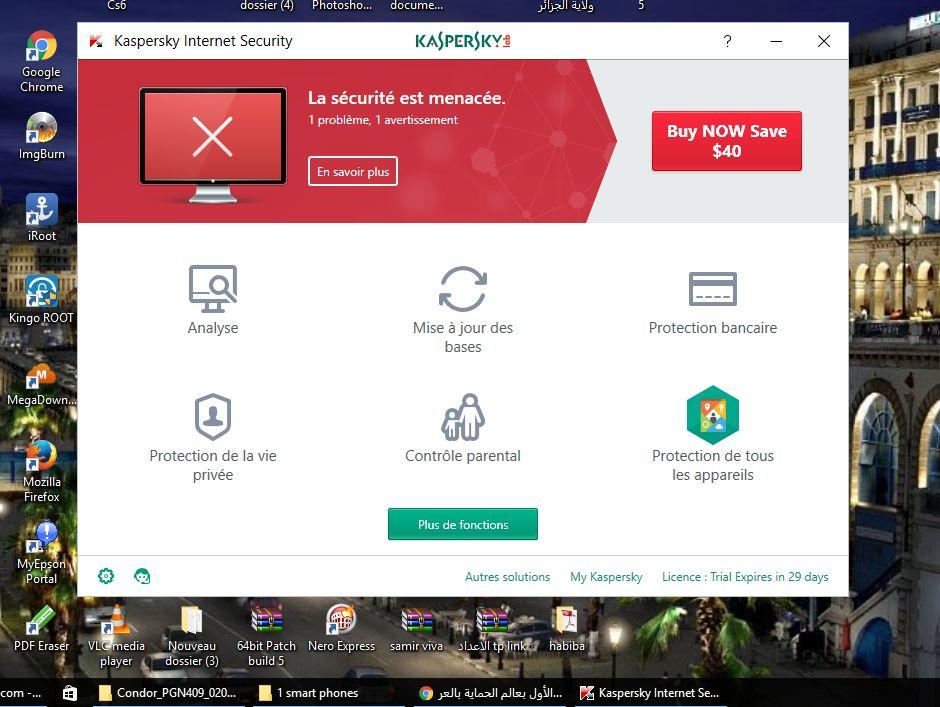
Task: Click Buy NOW Save $40 button
Action: [x=727, y=141]
